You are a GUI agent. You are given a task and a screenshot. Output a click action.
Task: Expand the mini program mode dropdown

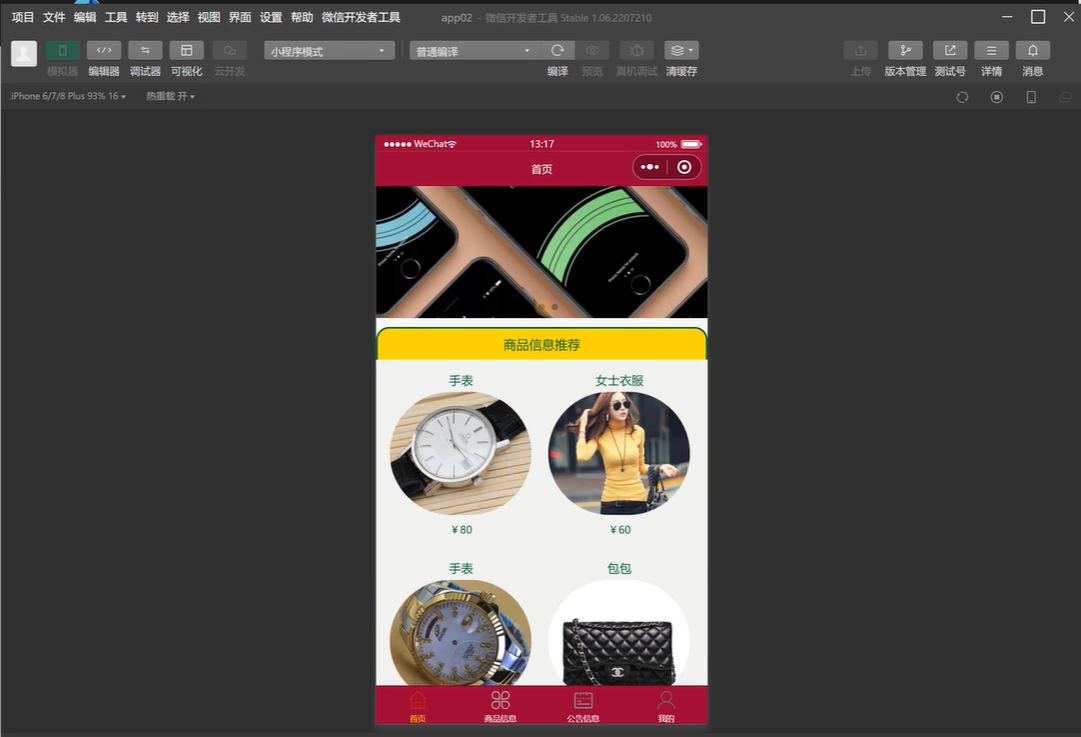pos(329,51)
